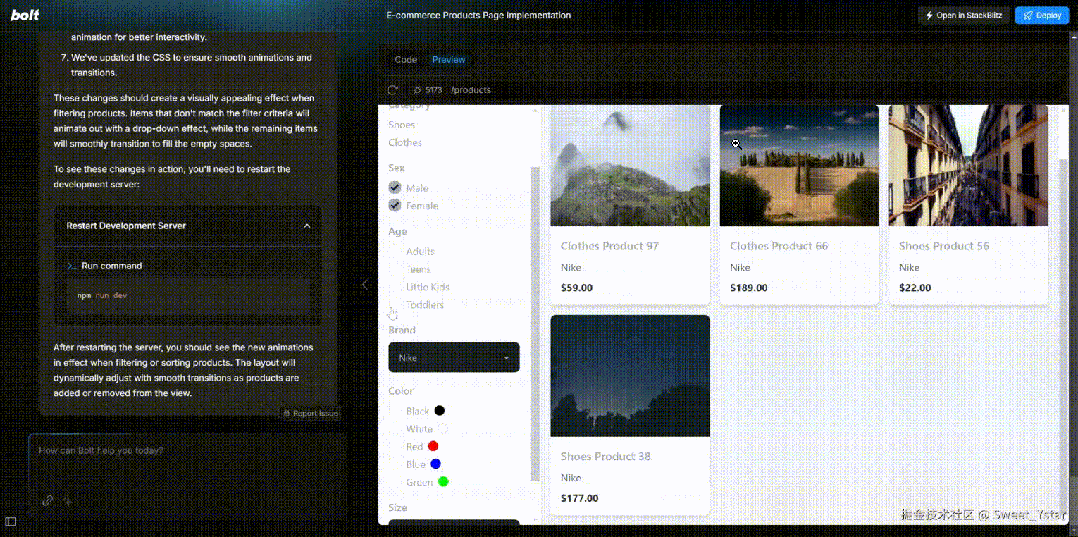The width and height of the screenshot is (1078, 537).
Task: Uncheck the Female checkbox
Action: click(x=395, y=205)
